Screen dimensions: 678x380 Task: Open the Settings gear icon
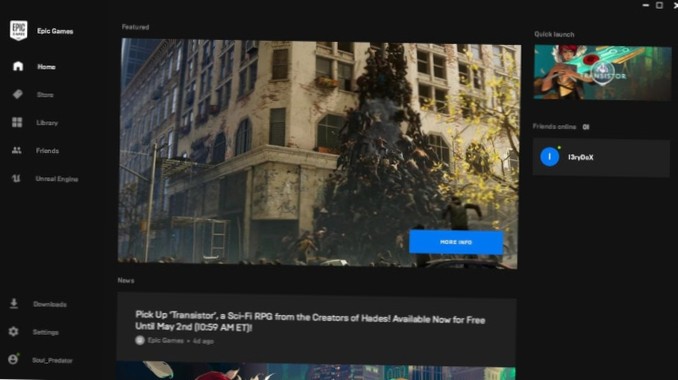[x=13, y=332]
